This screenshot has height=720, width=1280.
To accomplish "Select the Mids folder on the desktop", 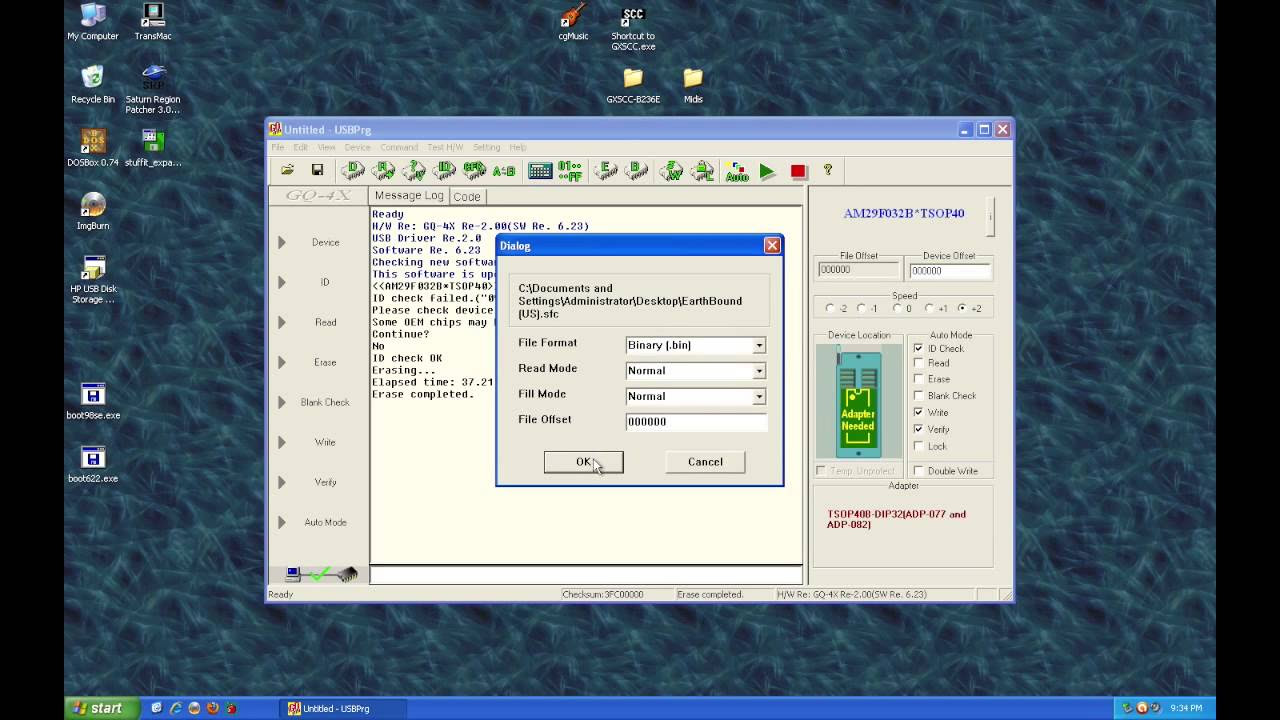I will tap(693, 85).
